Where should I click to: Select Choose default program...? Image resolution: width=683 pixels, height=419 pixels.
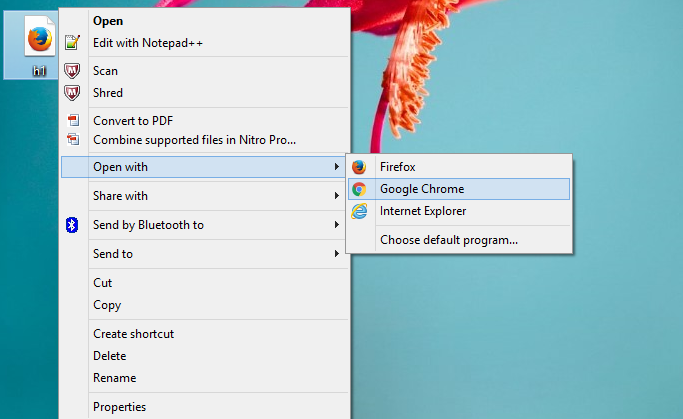click(459, 240)
